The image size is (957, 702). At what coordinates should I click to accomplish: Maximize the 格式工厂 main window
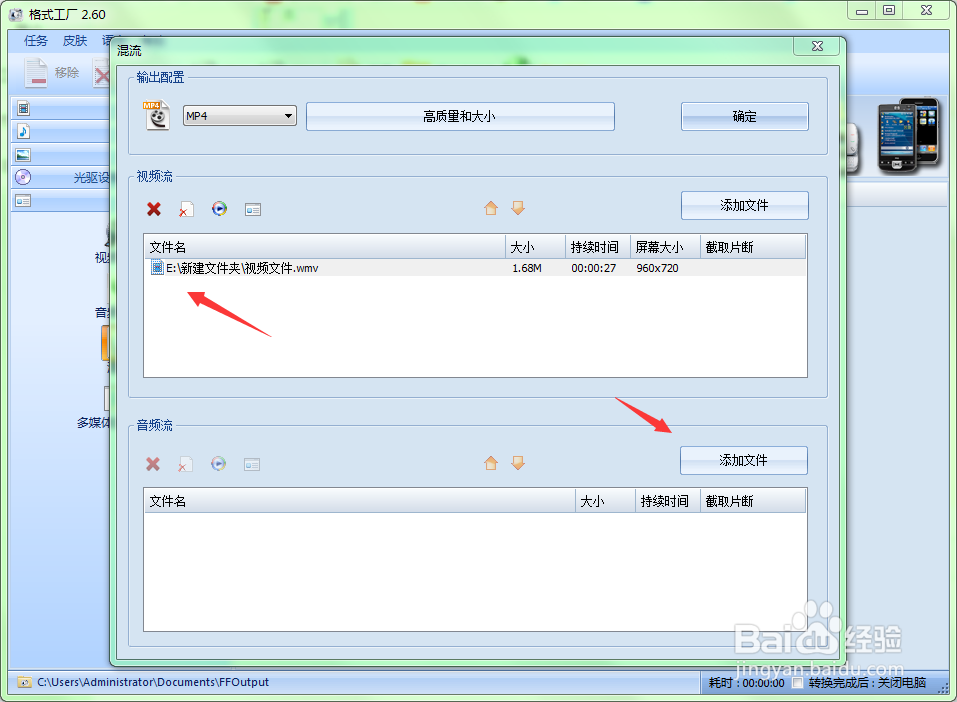tap(889, 10)
